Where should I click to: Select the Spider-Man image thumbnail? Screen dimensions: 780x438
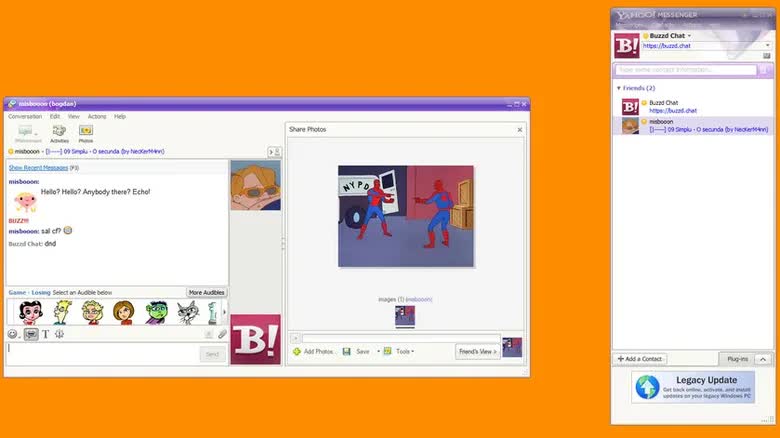(405, 316)
